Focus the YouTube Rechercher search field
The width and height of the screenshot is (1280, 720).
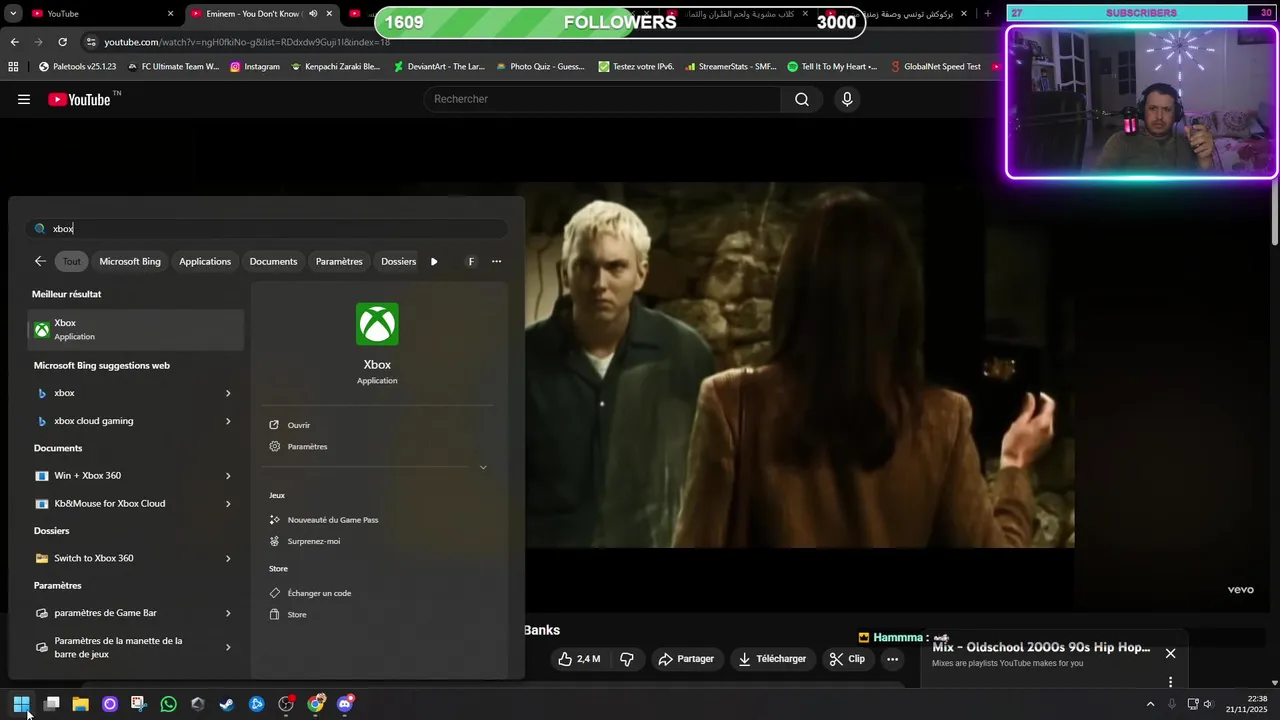(x=603, y=99)
